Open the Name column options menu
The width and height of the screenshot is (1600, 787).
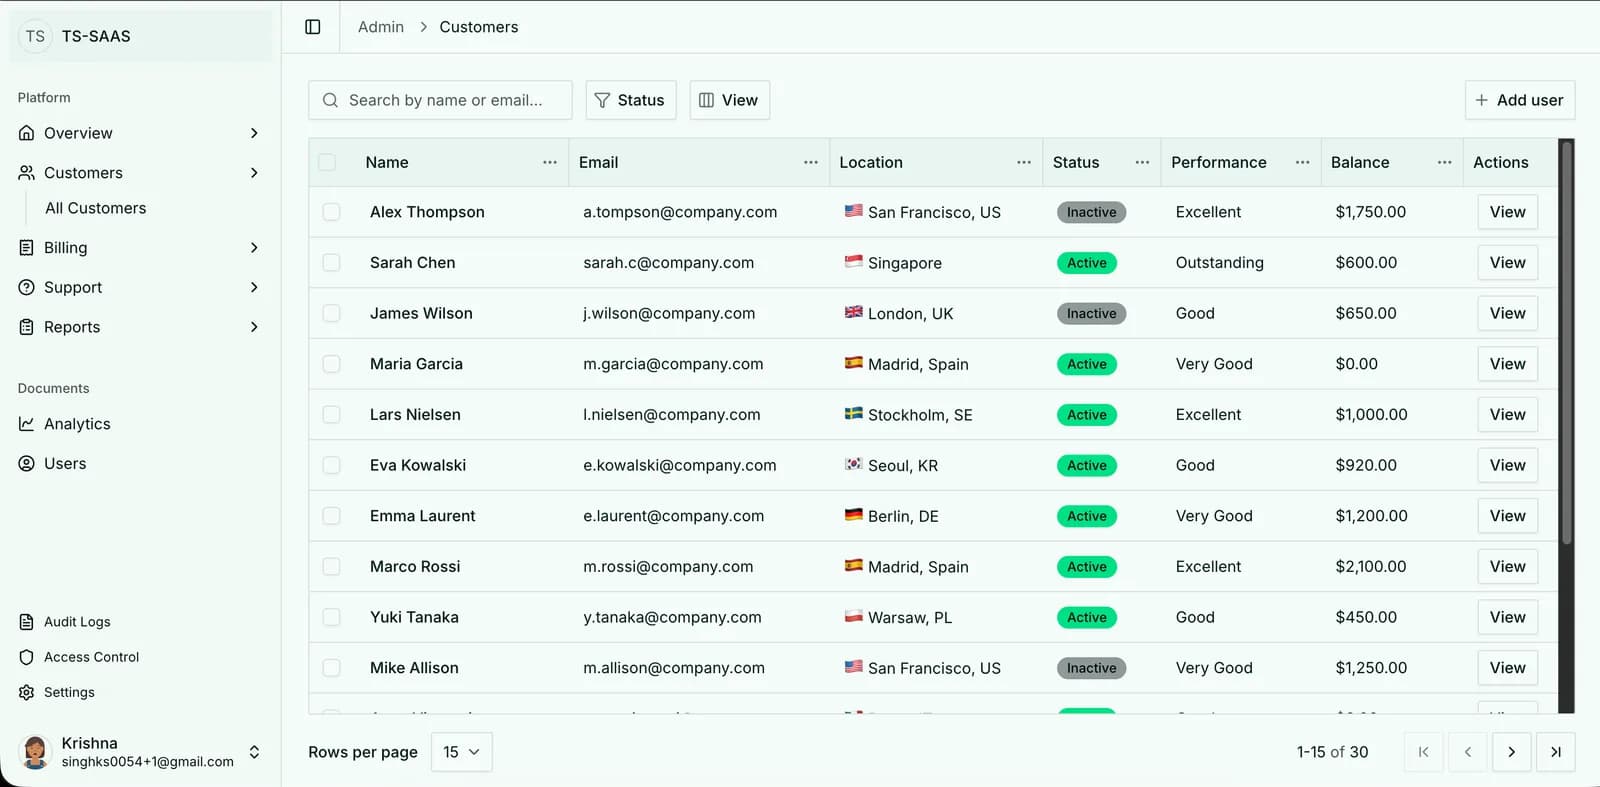550,162
